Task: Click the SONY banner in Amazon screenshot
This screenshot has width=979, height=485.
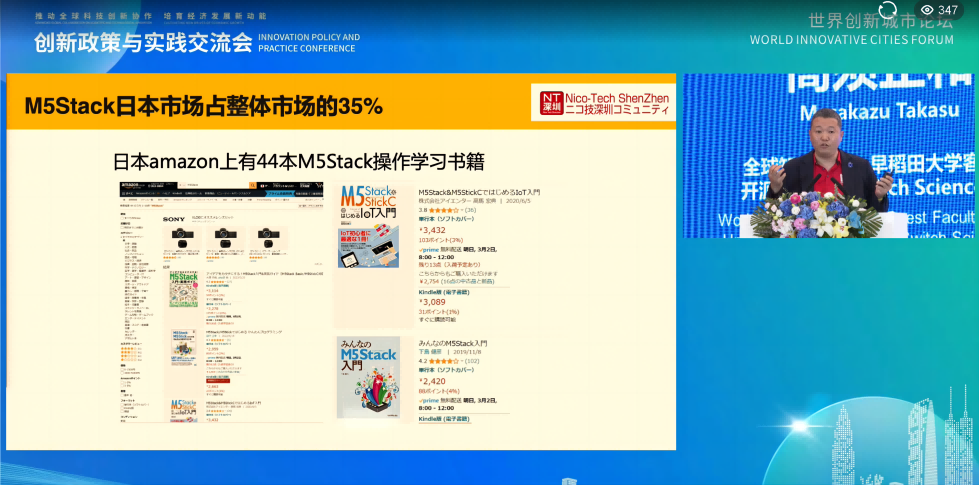Action: coord(174,219)
